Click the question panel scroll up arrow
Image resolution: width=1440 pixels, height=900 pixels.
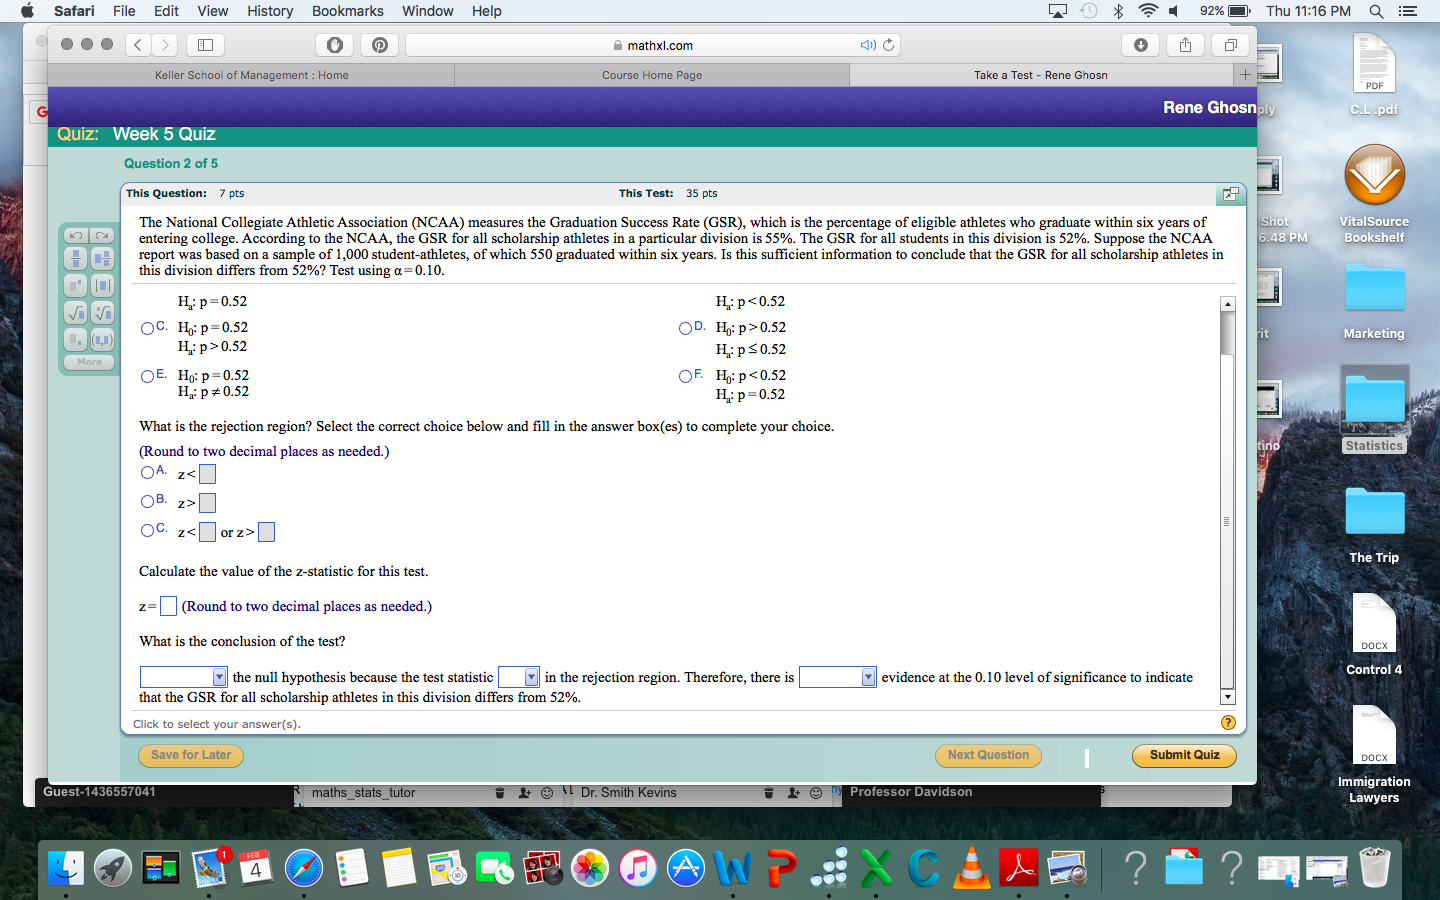pyautogui.click(x=1228, y=303)
